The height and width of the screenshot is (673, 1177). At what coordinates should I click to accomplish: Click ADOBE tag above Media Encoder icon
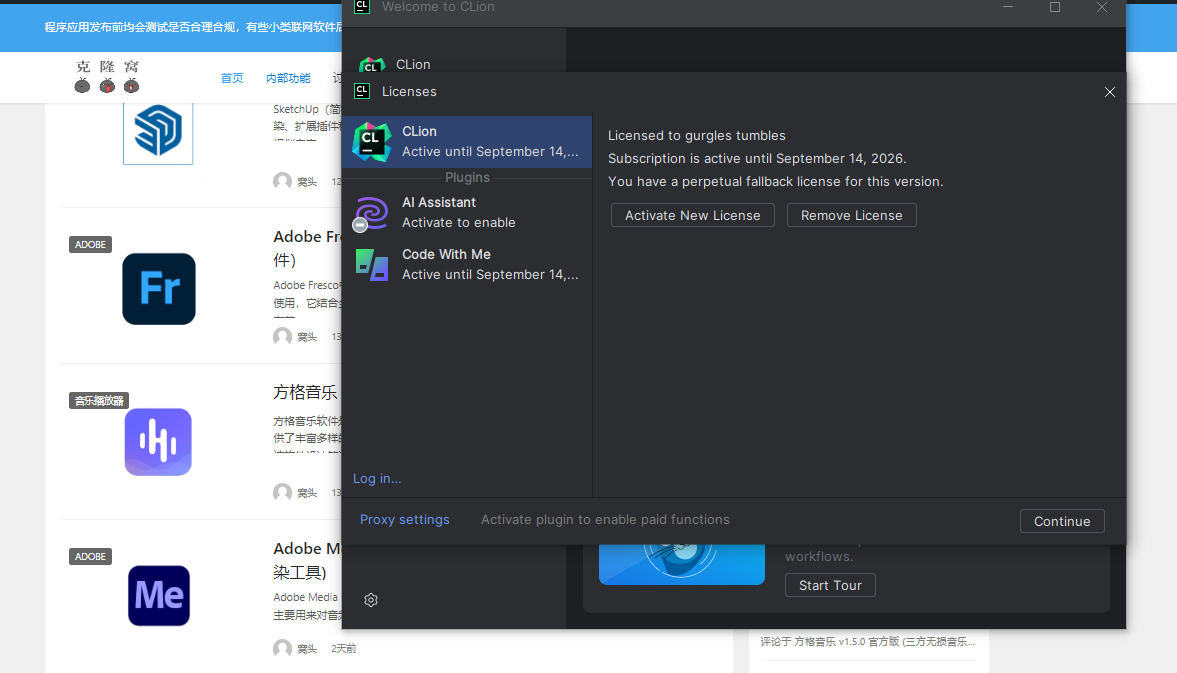[90, 557]
